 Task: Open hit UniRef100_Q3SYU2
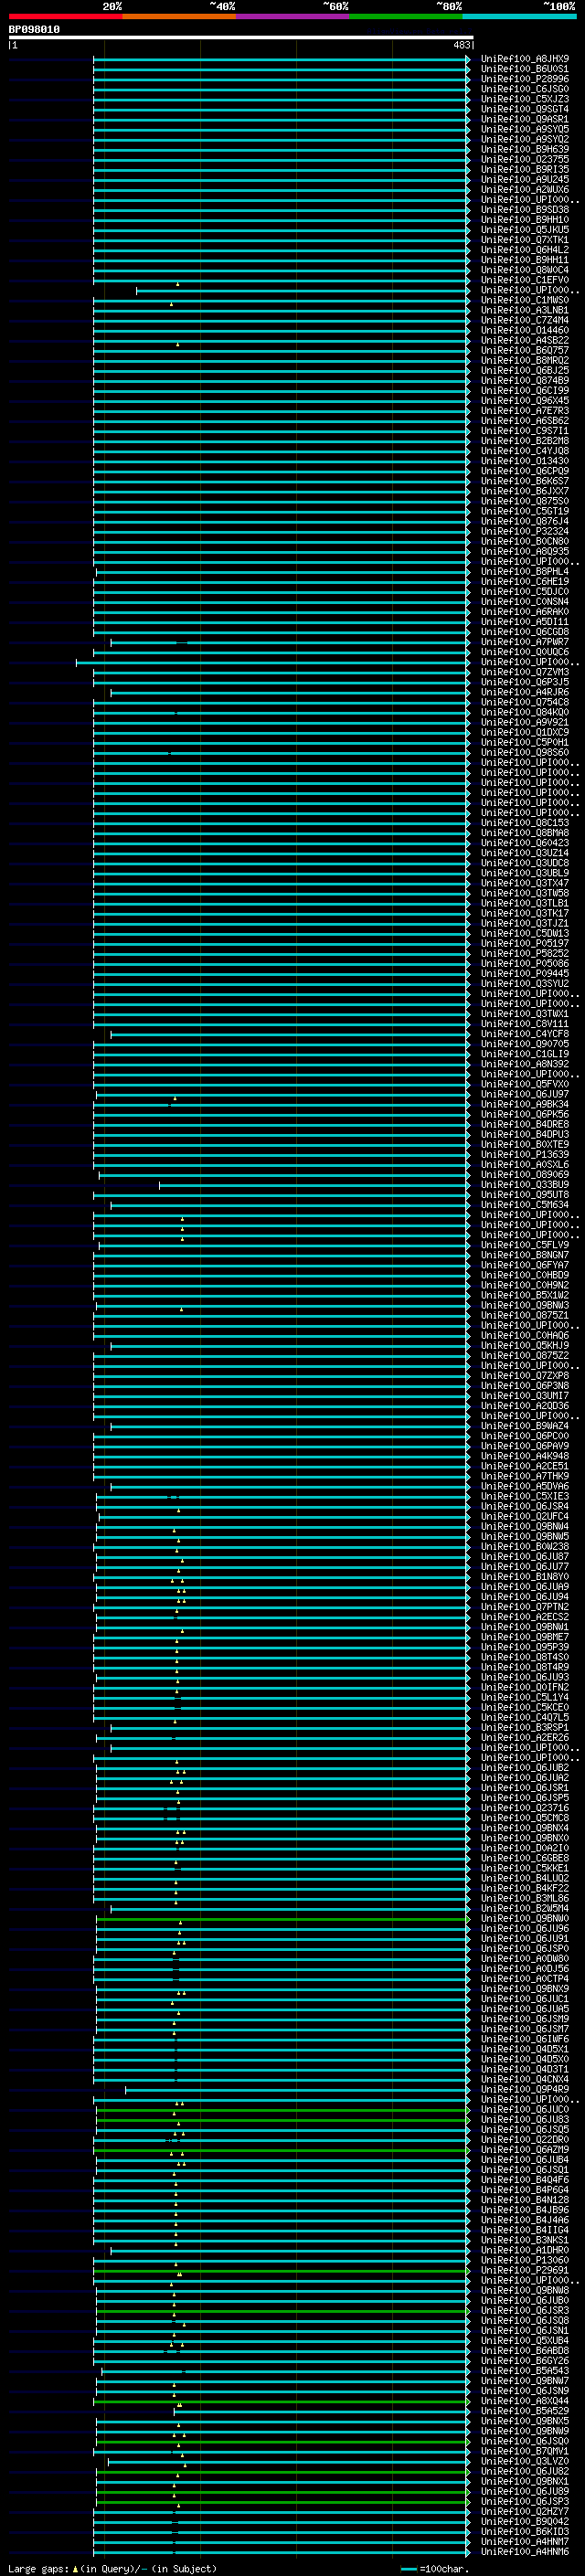click(525, 984)
